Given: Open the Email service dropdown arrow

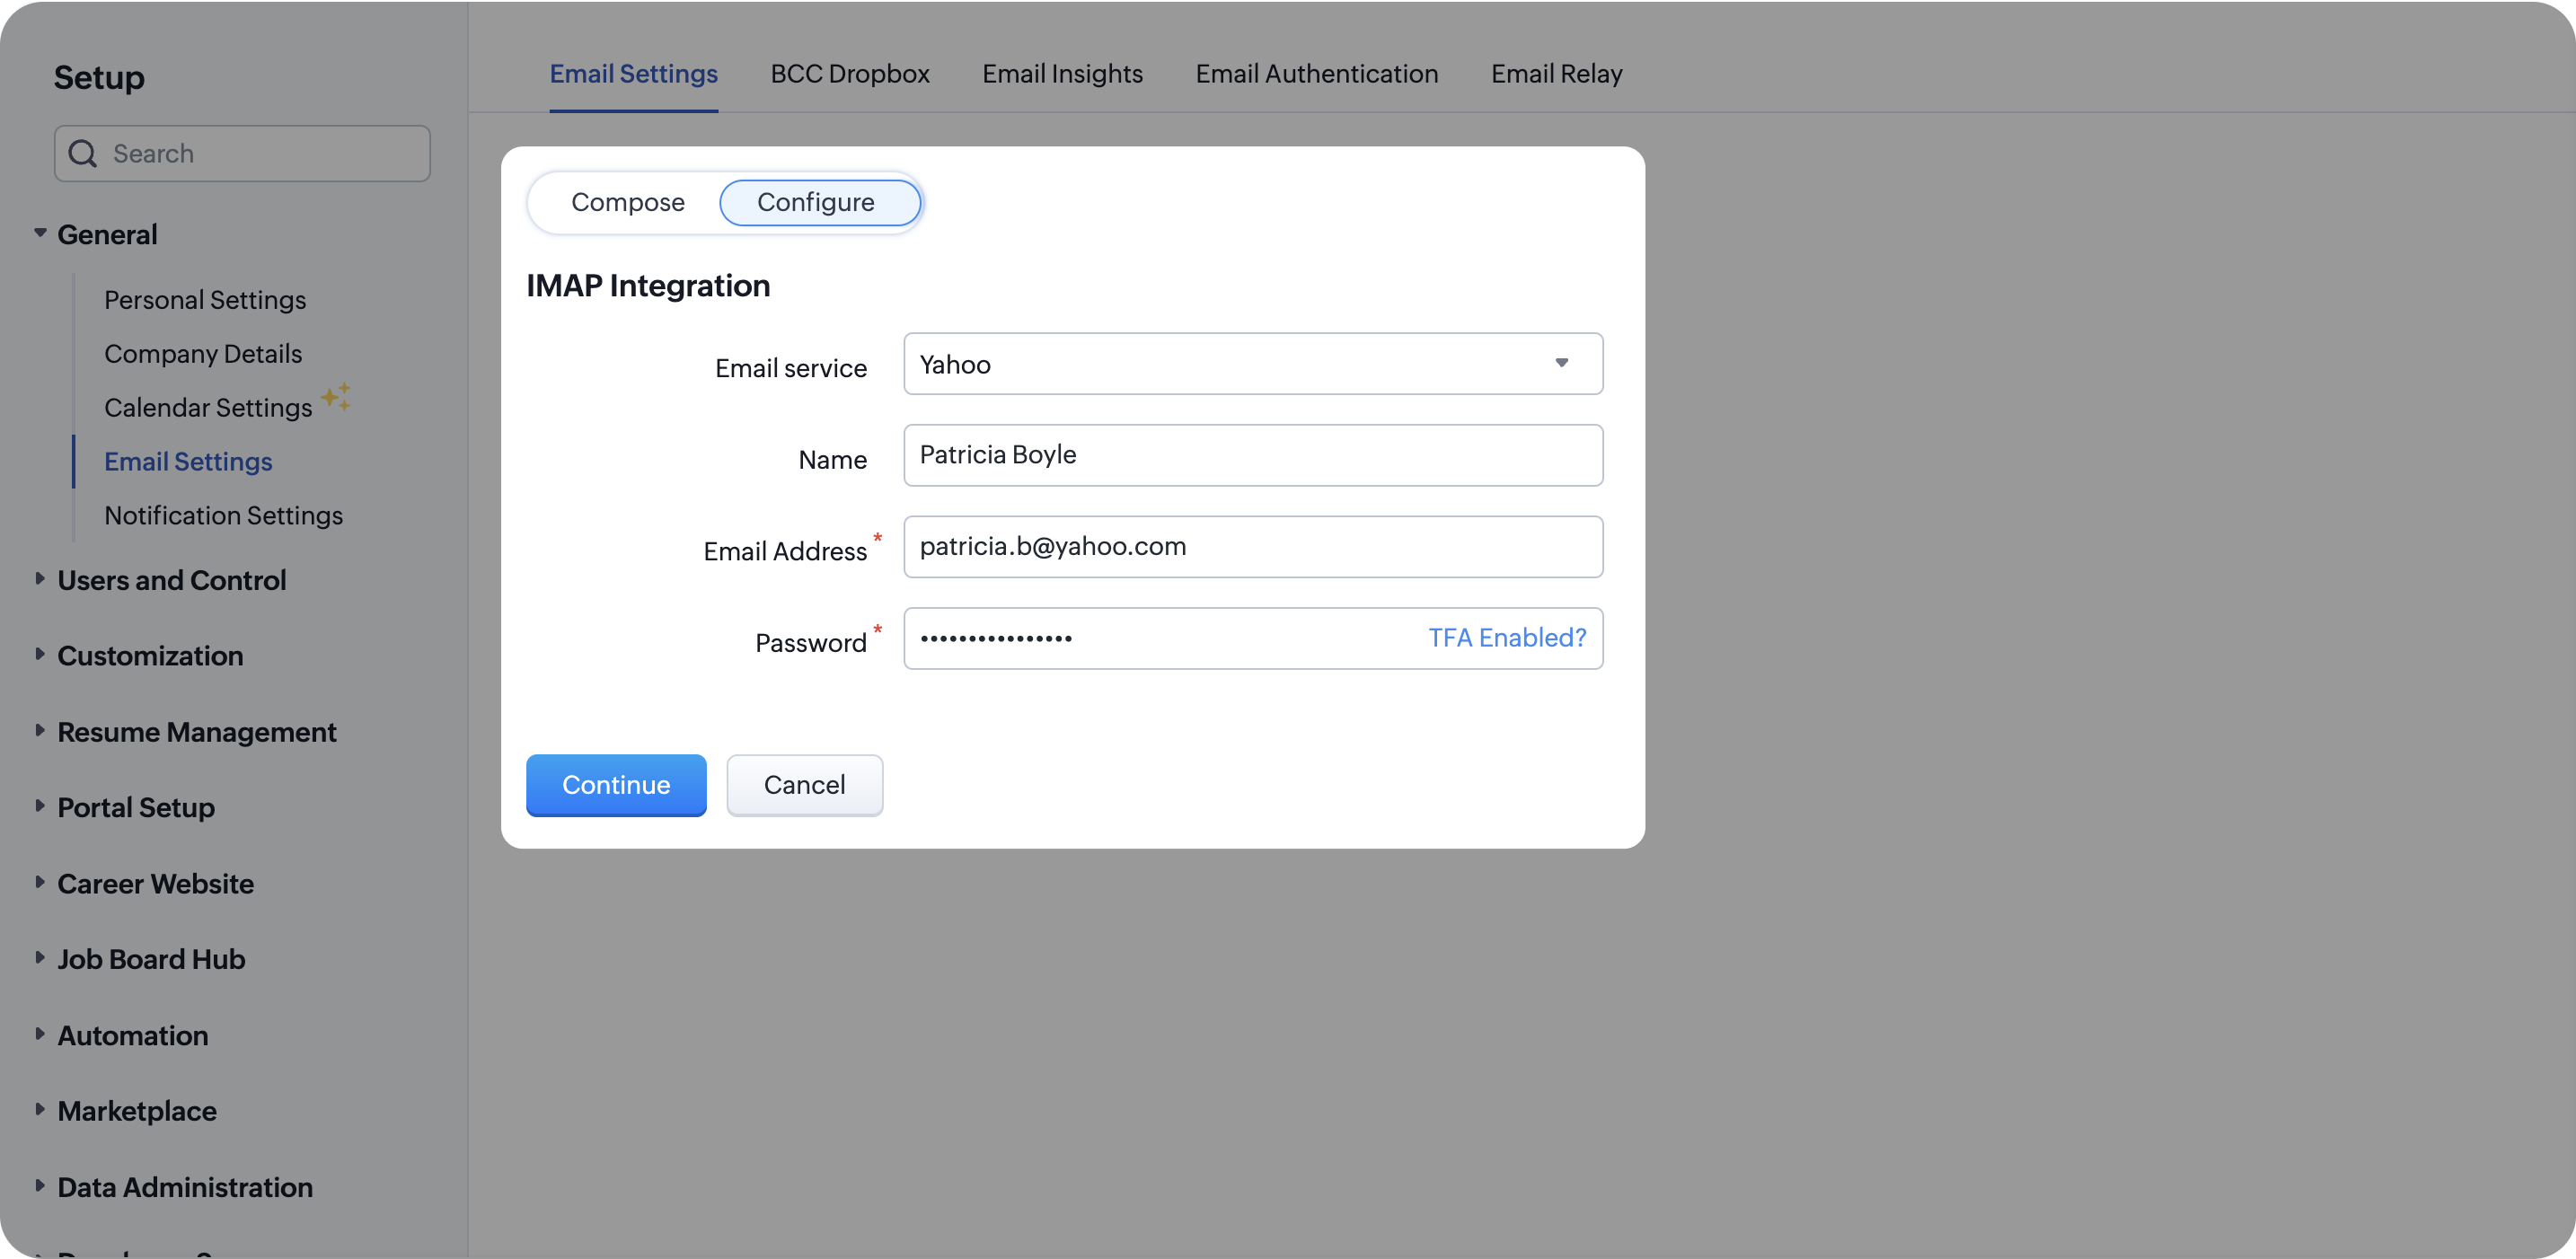Looking at the screenshot, I should [x=1561, y=363].
